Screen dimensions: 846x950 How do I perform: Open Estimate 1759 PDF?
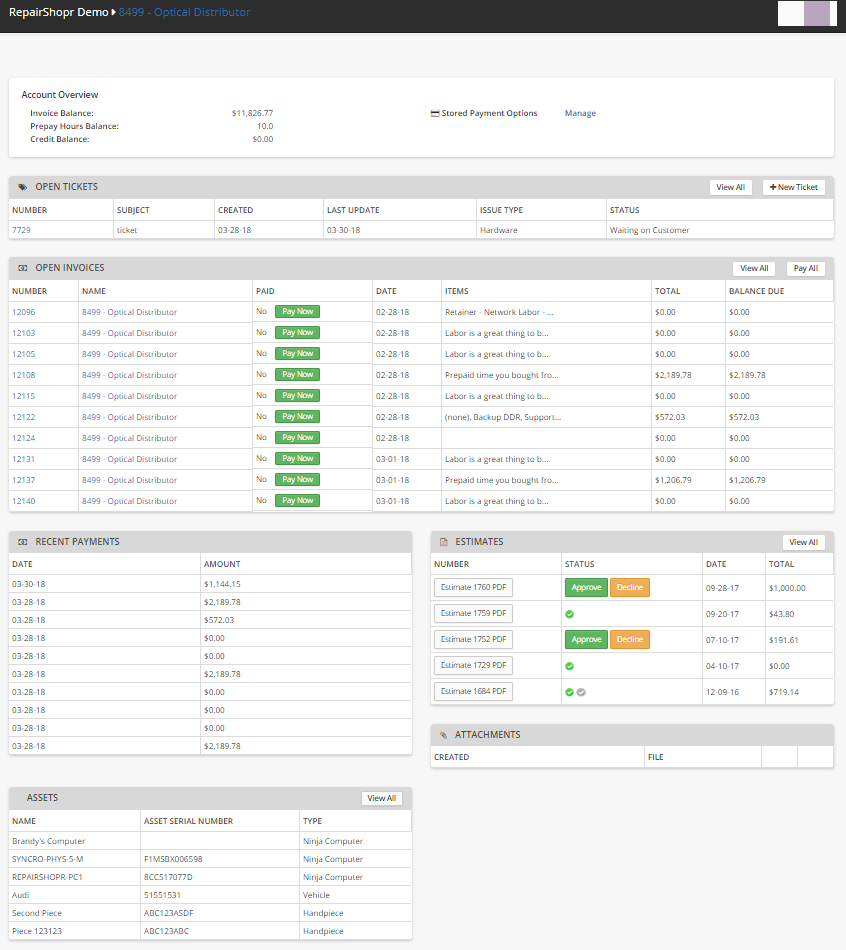(x=473, y=614)
